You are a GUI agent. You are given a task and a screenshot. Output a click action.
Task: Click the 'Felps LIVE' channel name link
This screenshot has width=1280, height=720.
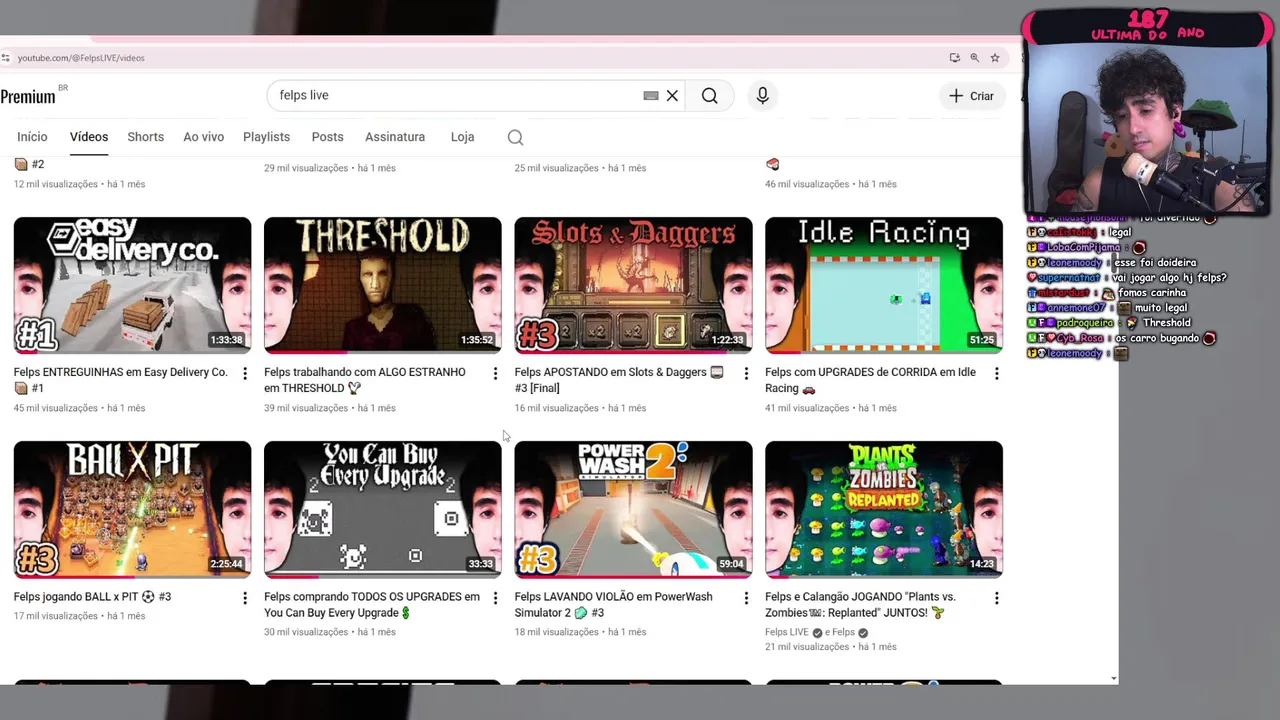point(786,632)
